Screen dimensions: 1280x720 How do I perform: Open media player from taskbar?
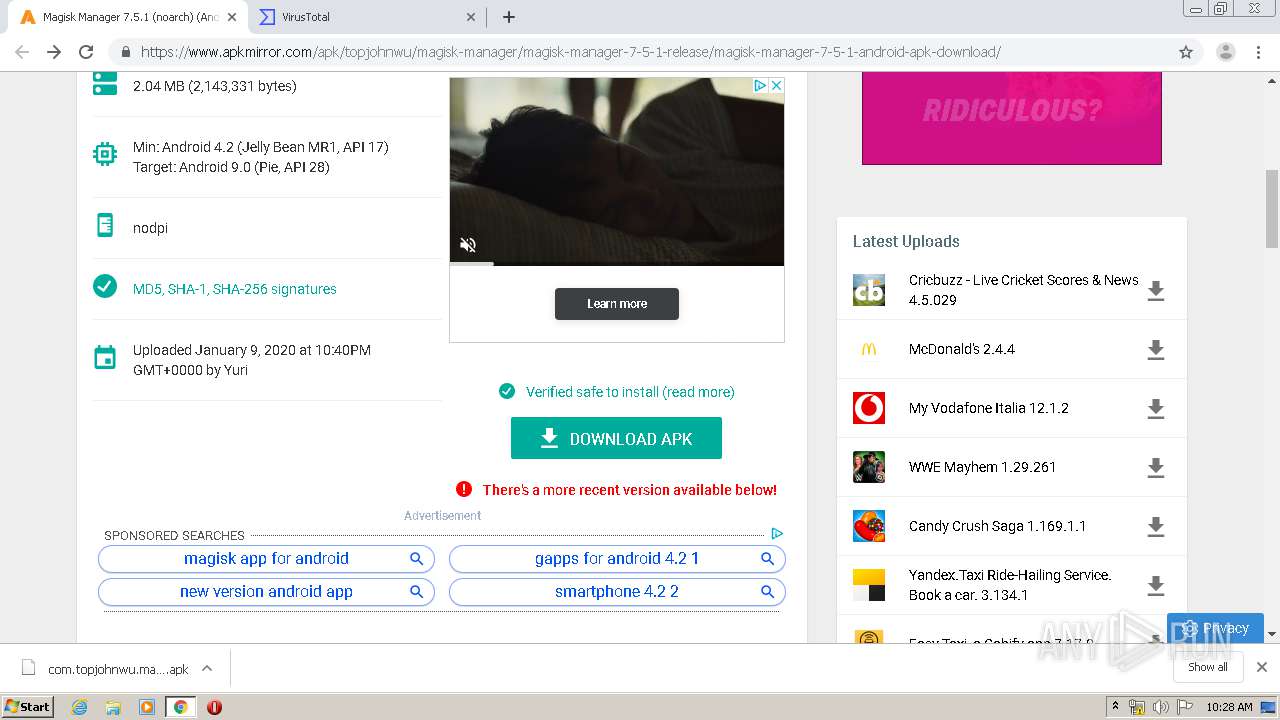147,707
